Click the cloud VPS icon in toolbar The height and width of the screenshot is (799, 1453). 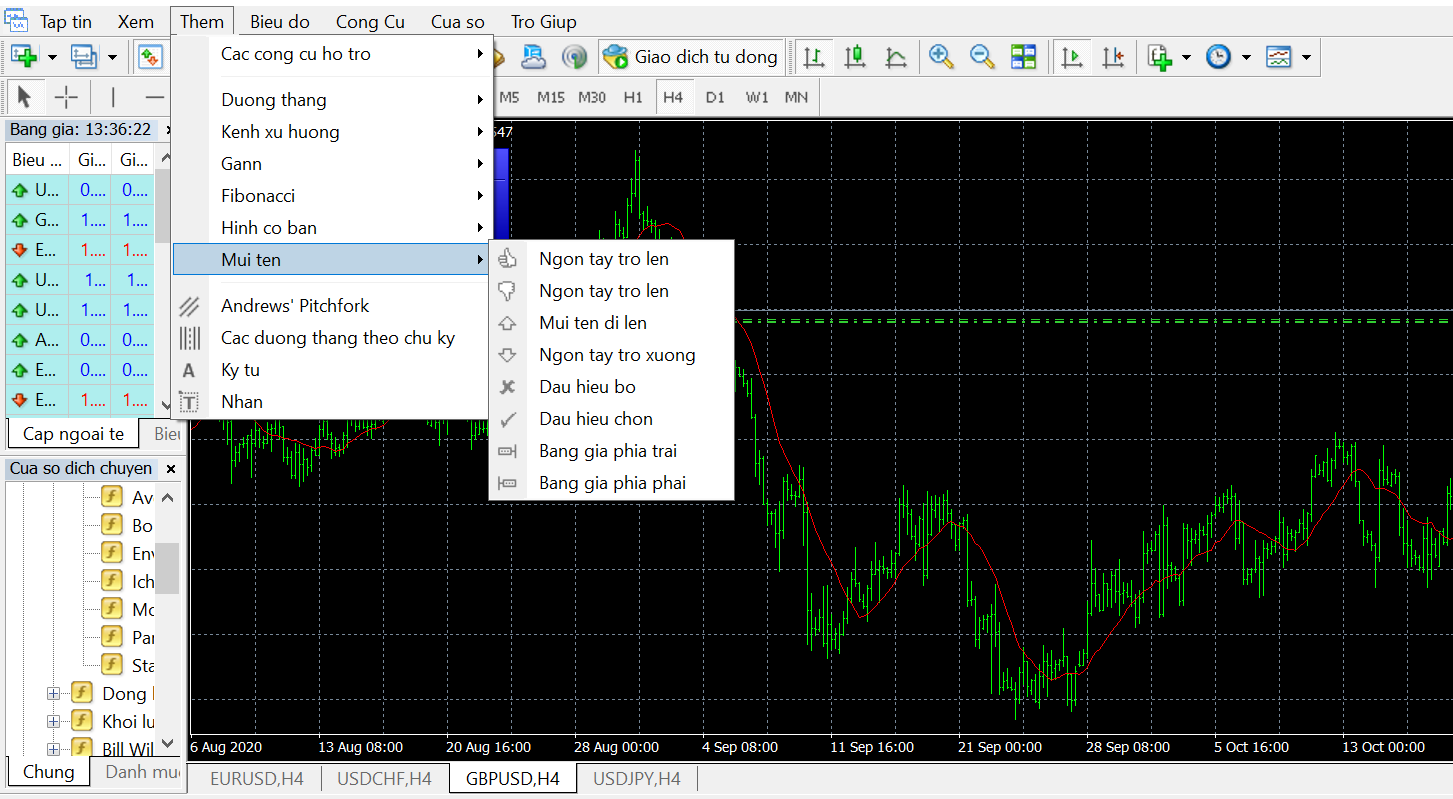(534, 57)
